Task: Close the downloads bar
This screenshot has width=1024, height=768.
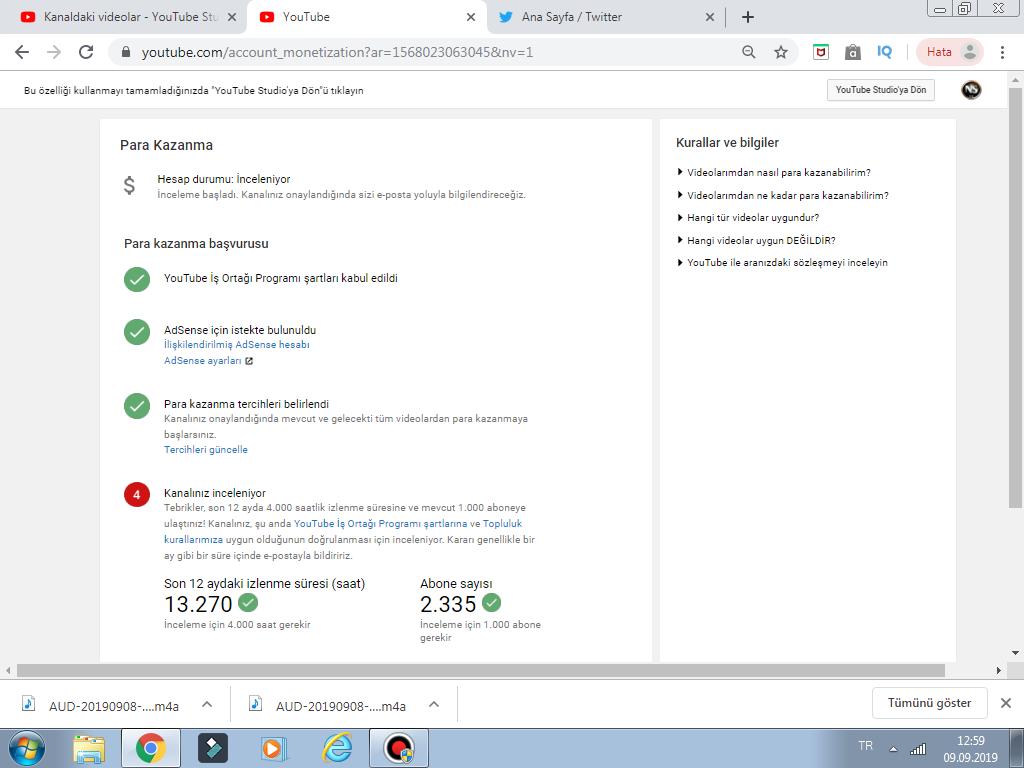Action: click(x=1006, y=703)
